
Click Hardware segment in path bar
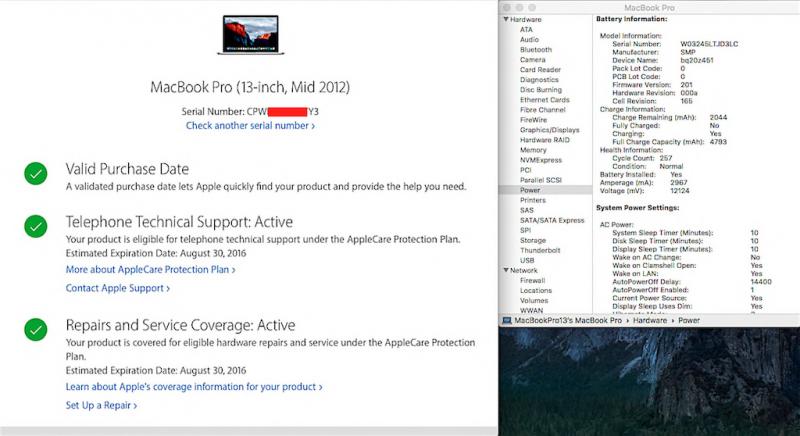point(650,321)
